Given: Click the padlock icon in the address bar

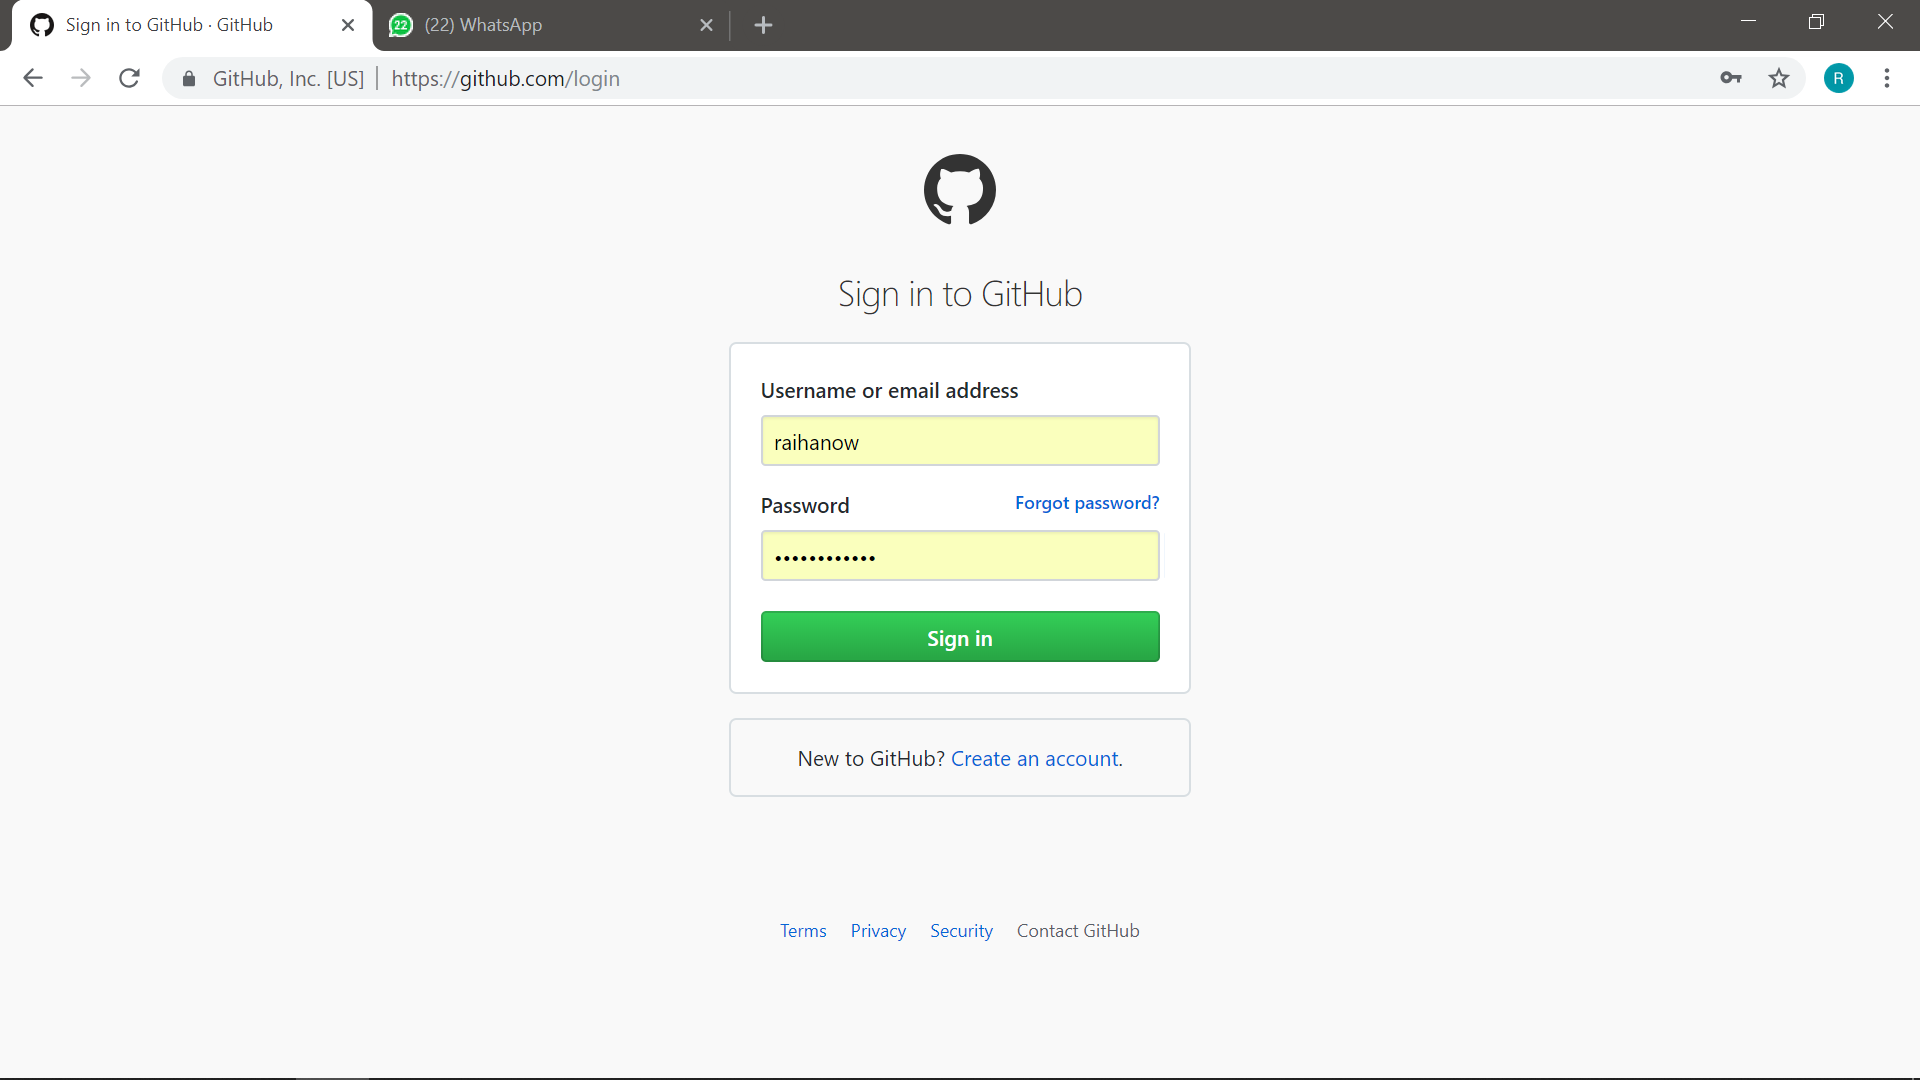Looking at the screenshot, I should pyautogui.click(x=188, y=78).
